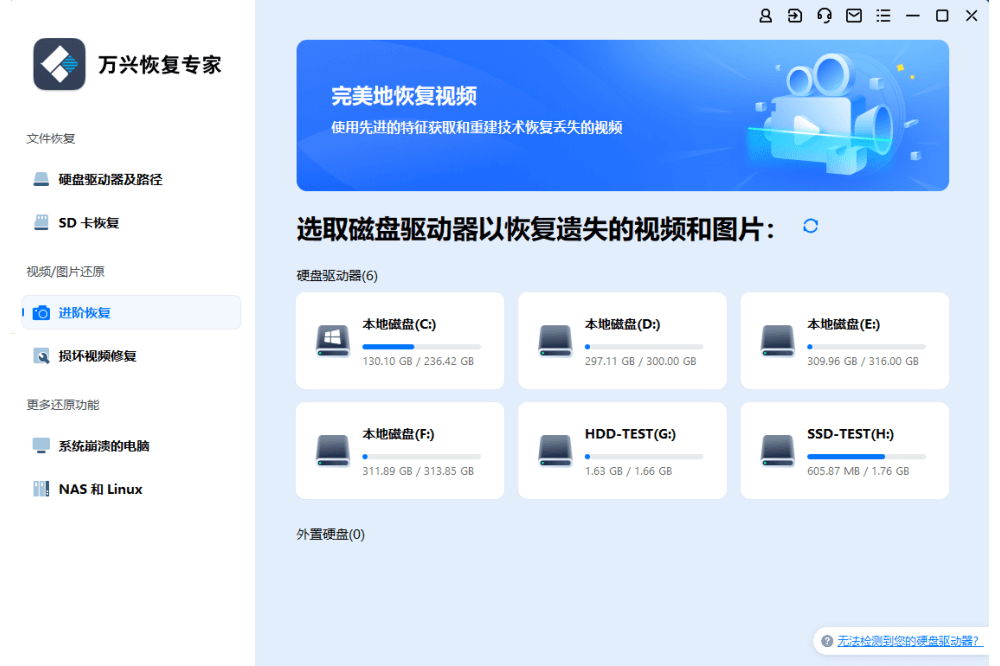Click the drive icon for 本地磁盘(D:)
Image resolution: width=1000 pixels, height=666 pixels.
click(555, 341)
